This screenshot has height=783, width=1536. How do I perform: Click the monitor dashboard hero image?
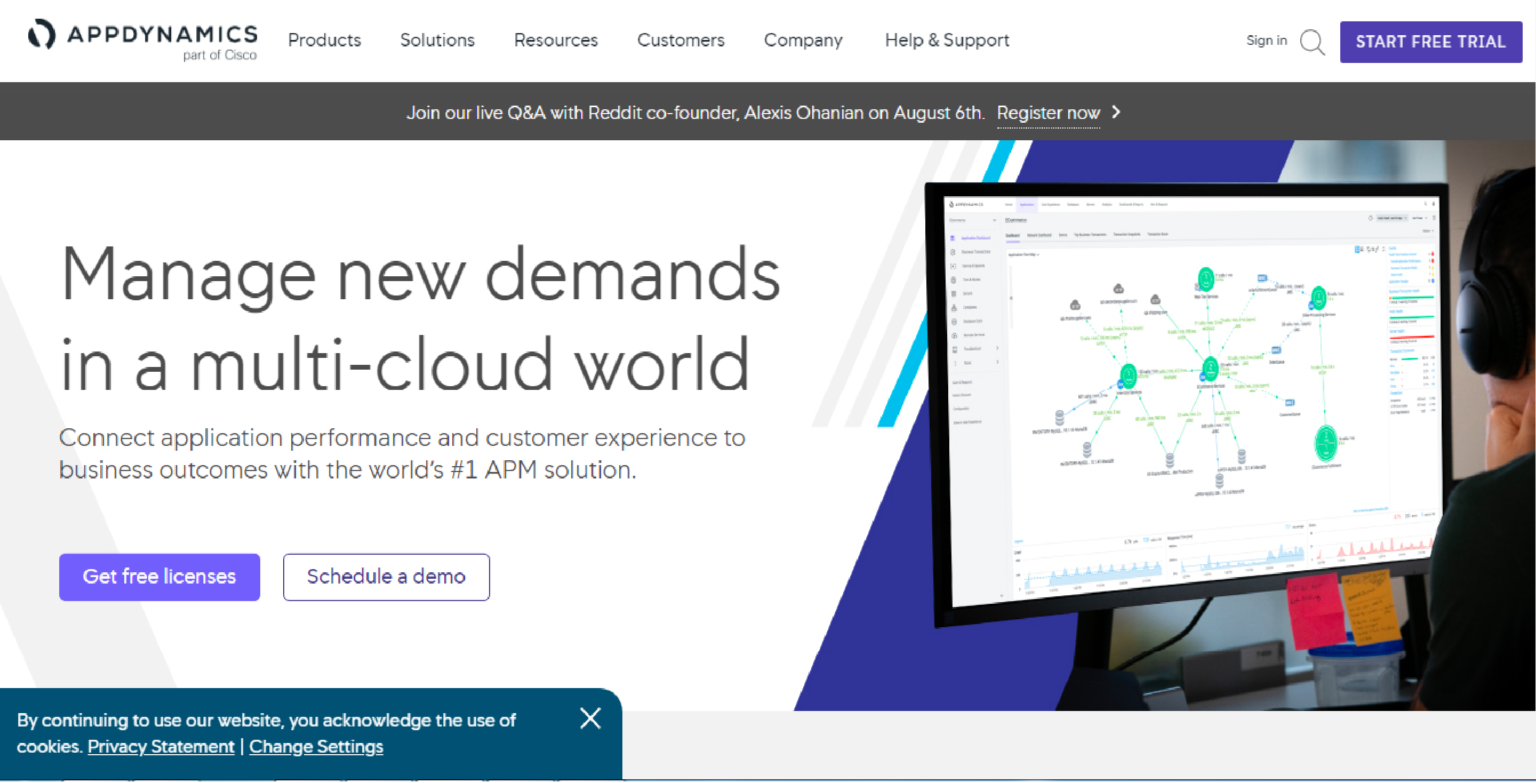pyautogui.click(x=1186, y=405)
